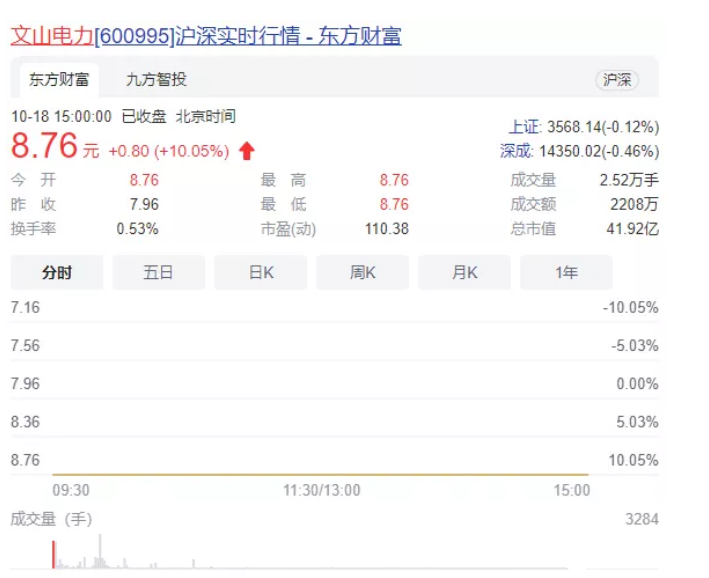Click the 11:30/13:00 time axis label
The height and width of the screenshot is (578, 709).
click(x=321, y=490)
